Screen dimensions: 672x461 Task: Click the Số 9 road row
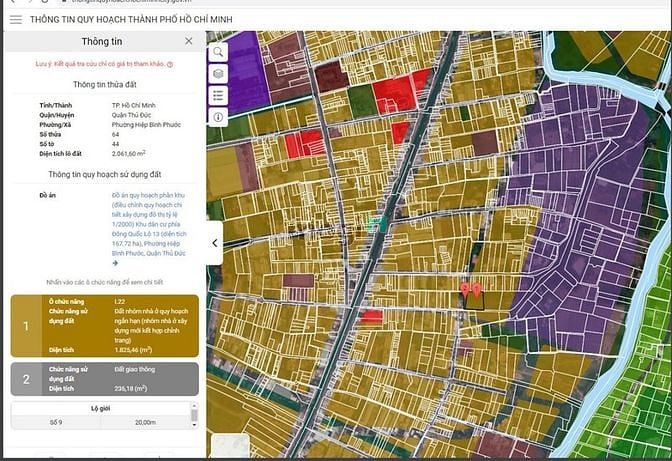tap(101, 422)
